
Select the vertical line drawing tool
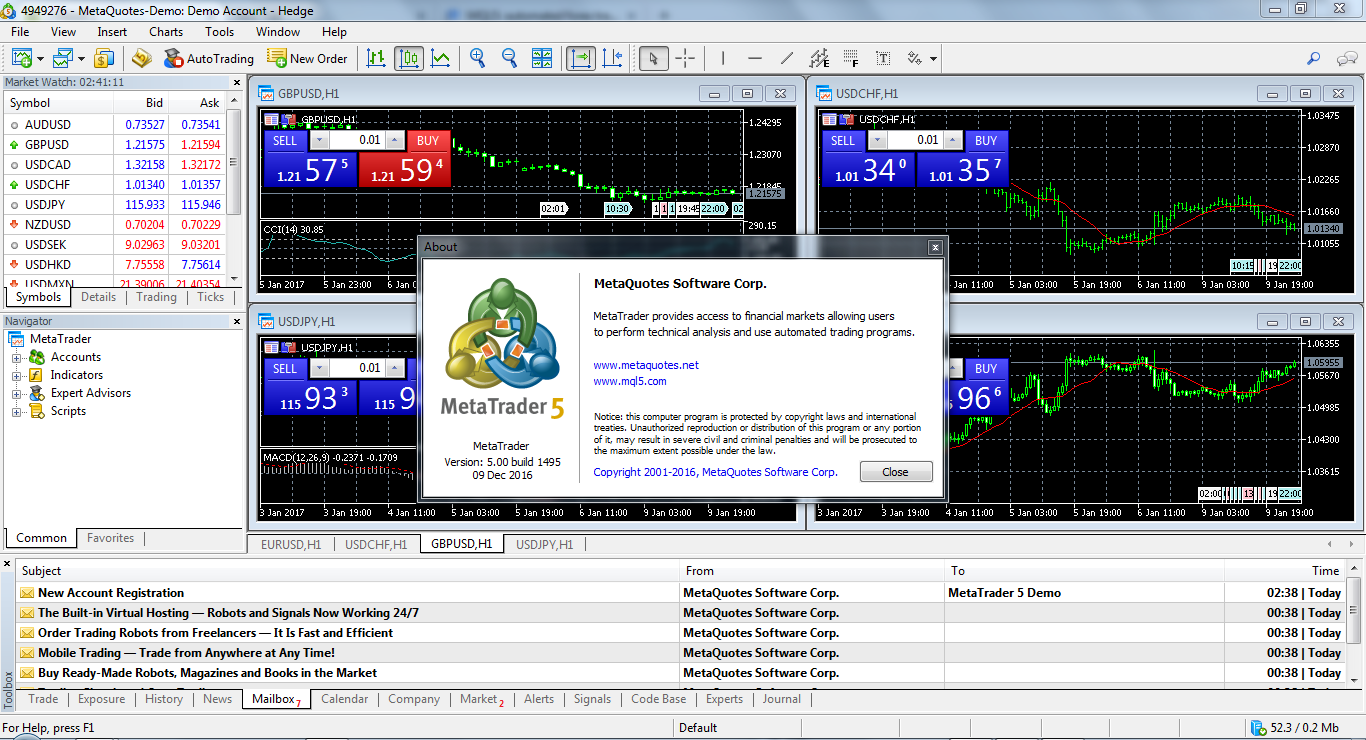coord(723,58)
